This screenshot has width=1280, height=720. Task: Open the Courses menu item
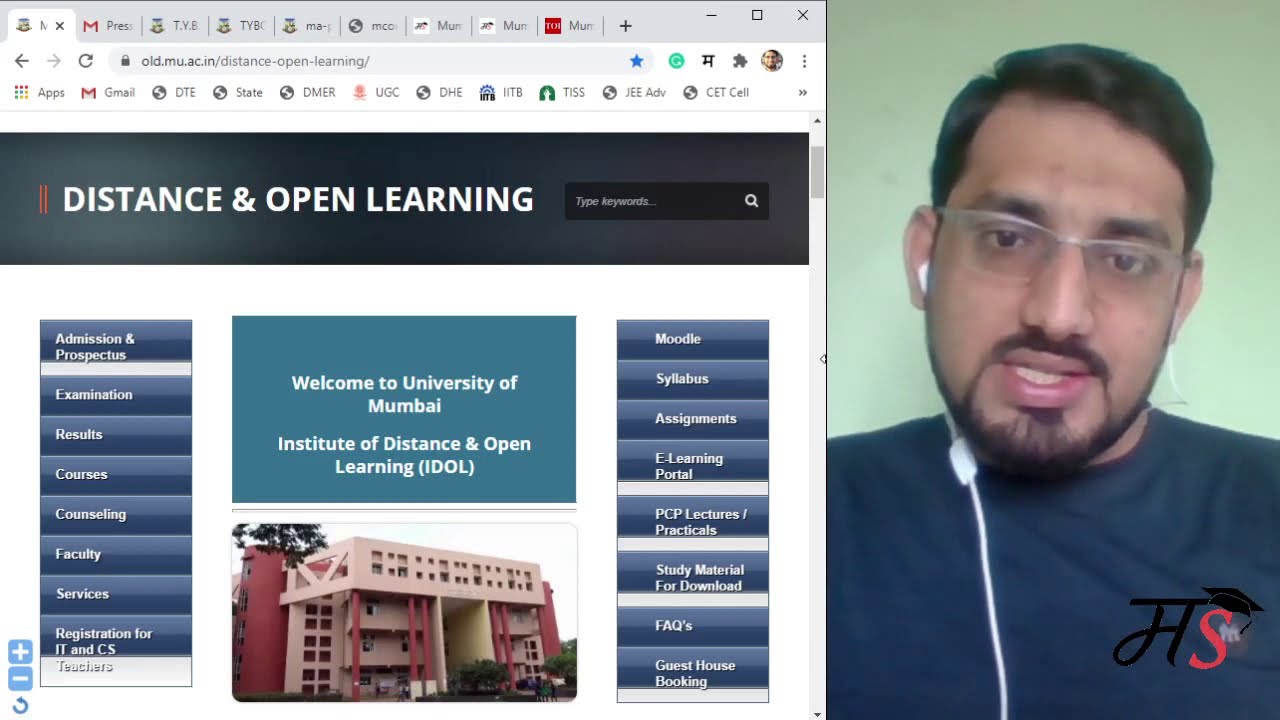116,475
